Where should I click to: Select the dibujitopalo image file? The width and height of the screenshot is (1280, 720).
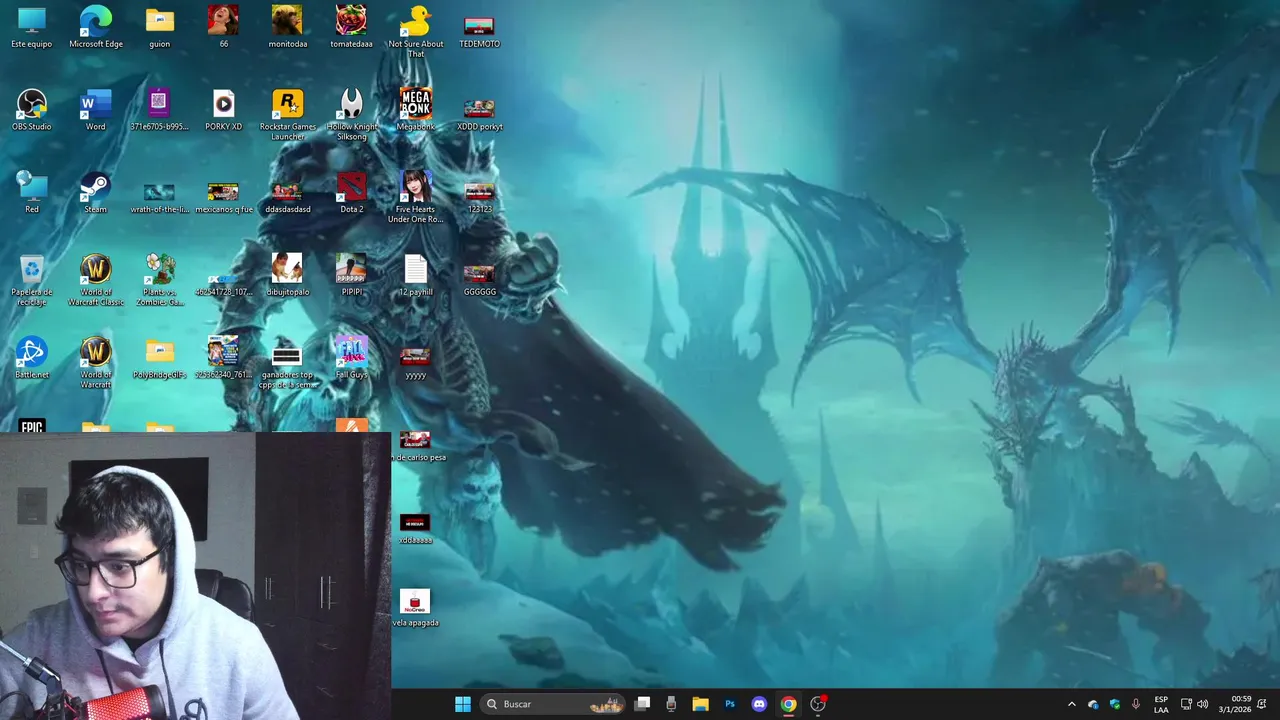point(287,276)
